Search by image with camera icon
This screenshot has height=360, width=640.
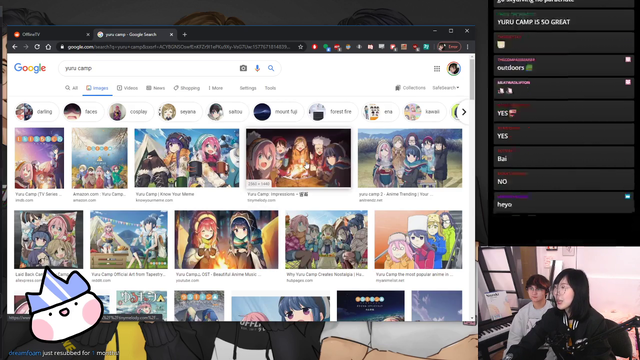point(243,68)
